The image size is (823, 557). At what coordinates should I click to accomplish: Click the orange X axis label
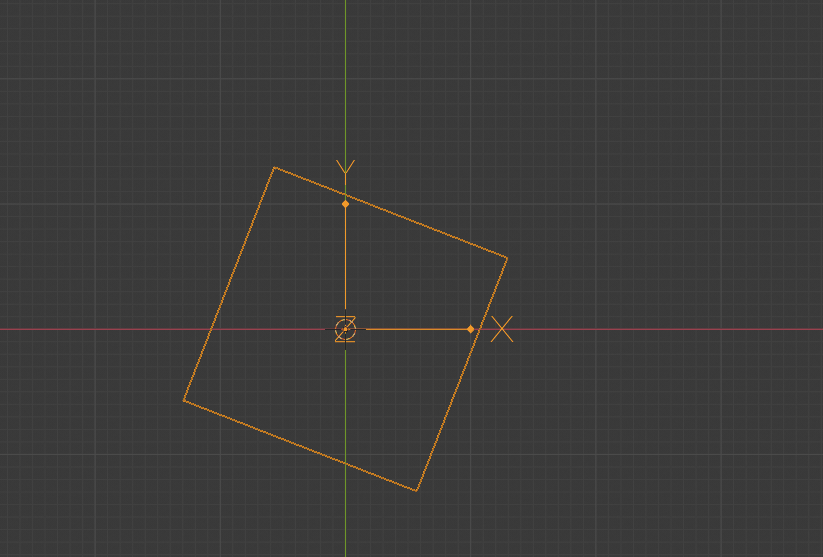tap(502, 329)
